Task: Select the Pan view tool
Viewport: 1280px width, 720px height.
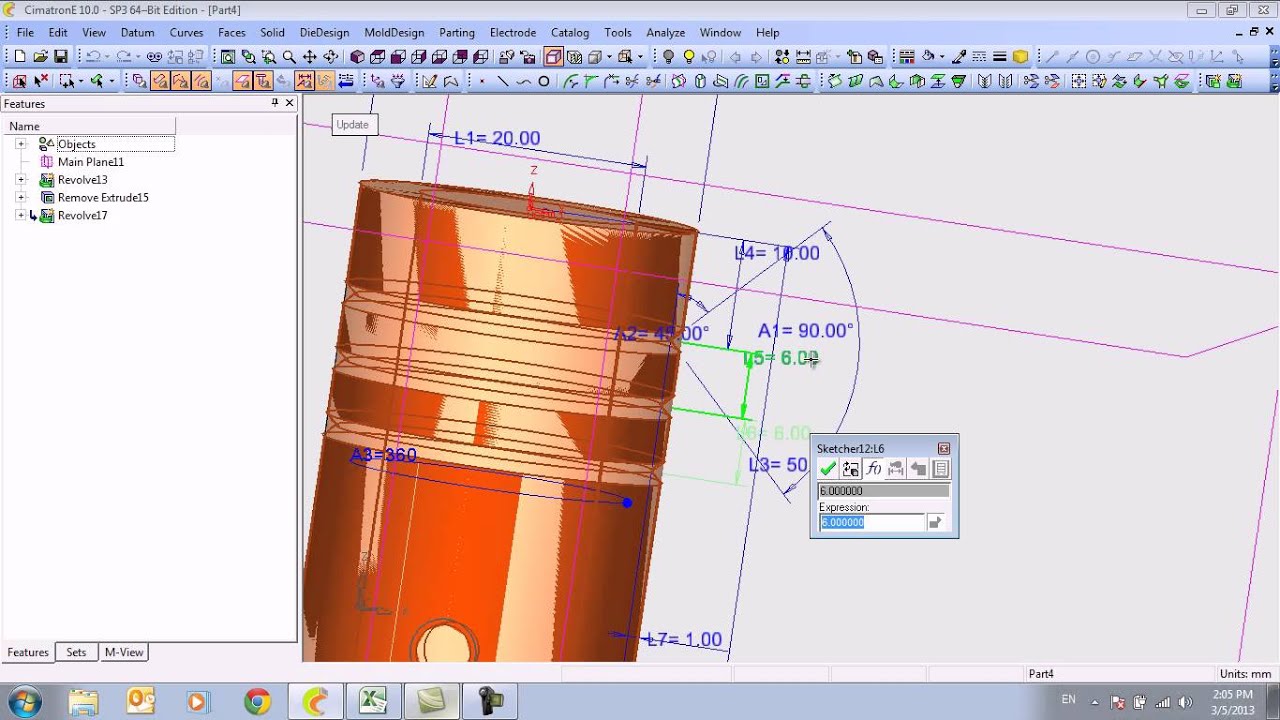Action: click(310, 57)
